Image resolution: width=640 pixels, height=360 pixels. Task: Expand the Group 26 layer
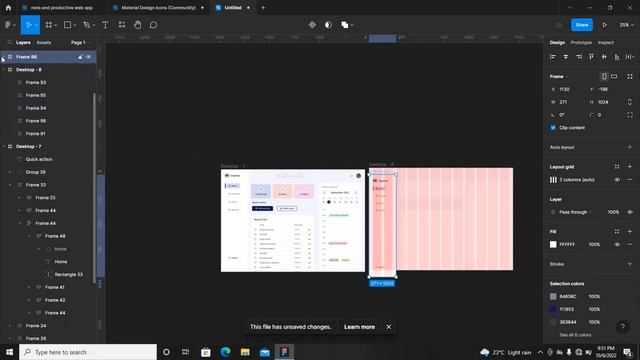pyautogui.click(x=10, y=172)
